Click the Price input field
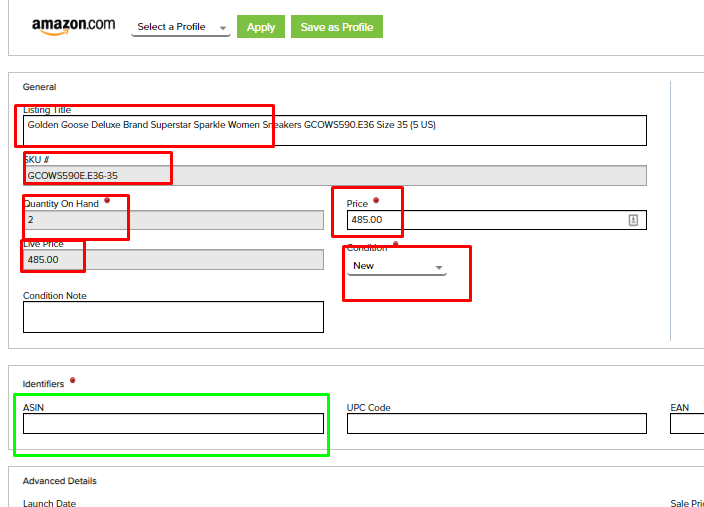The image size is (704, 507). [x=497, y=220]
